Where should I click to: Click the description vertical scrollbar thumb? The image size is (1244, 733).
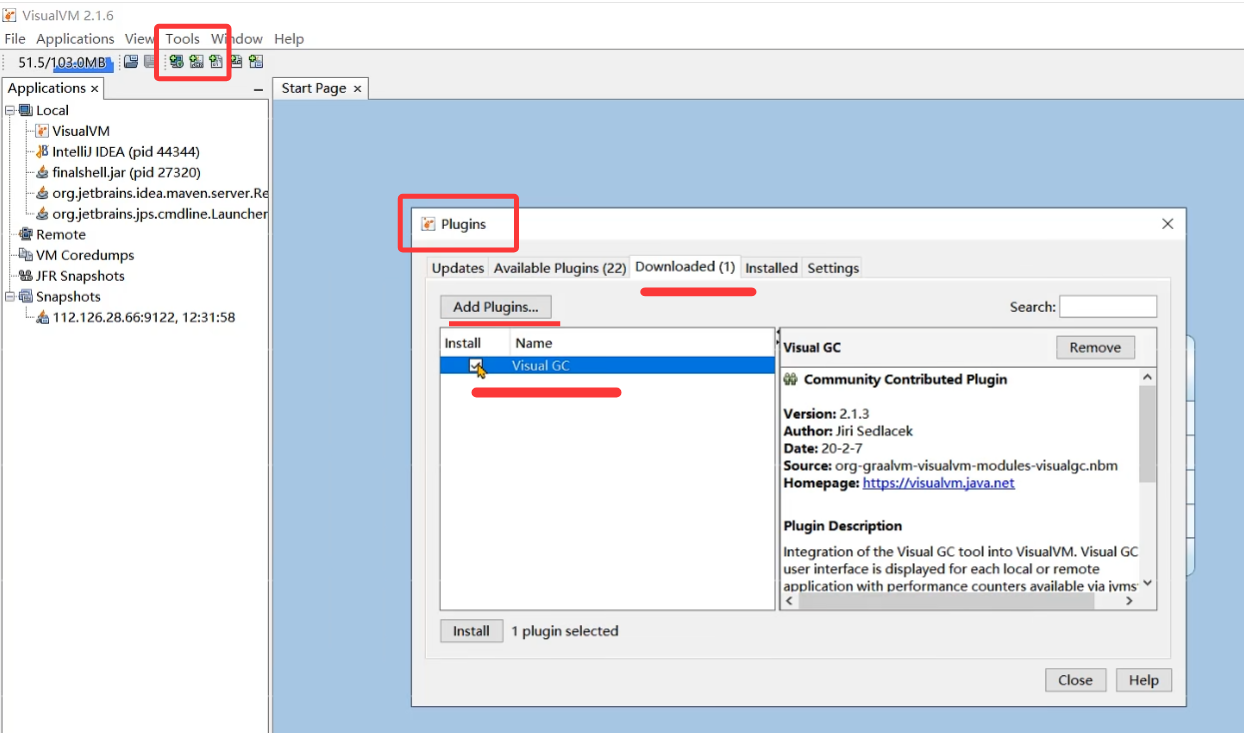pos(1147,434)
